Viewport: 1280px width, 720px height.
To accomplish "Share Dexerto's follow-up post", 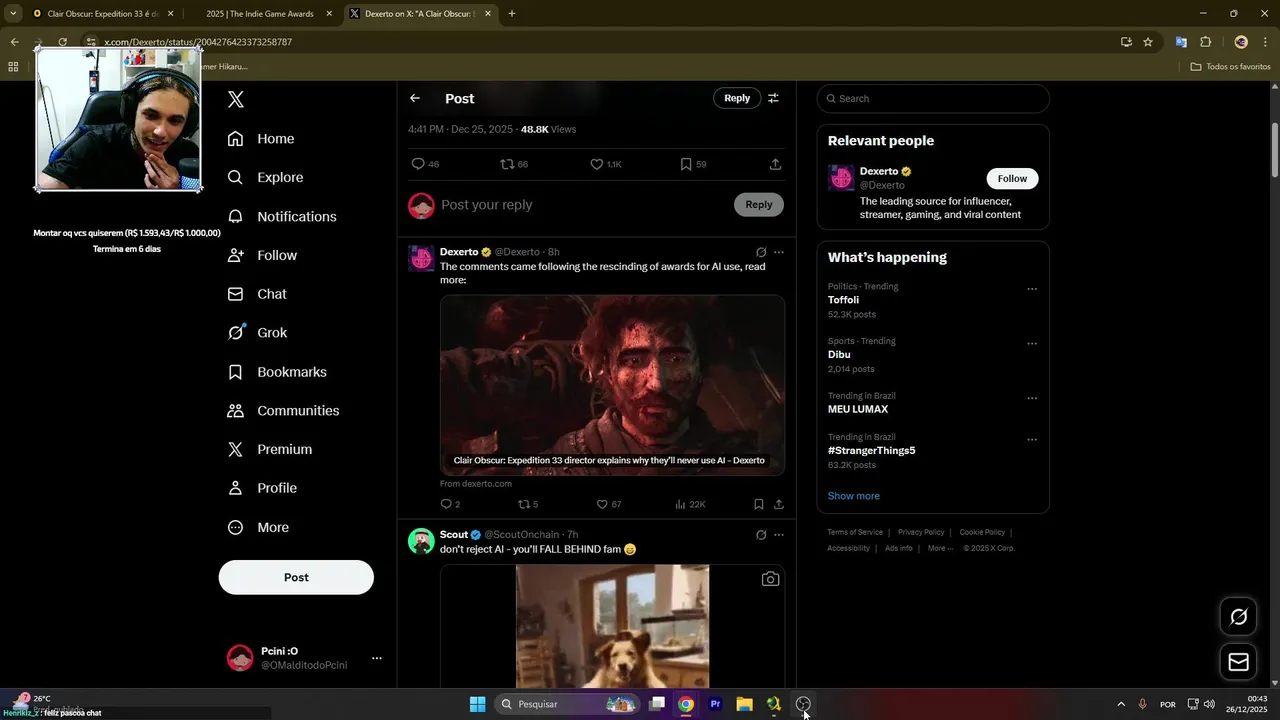I will [779, 504].
